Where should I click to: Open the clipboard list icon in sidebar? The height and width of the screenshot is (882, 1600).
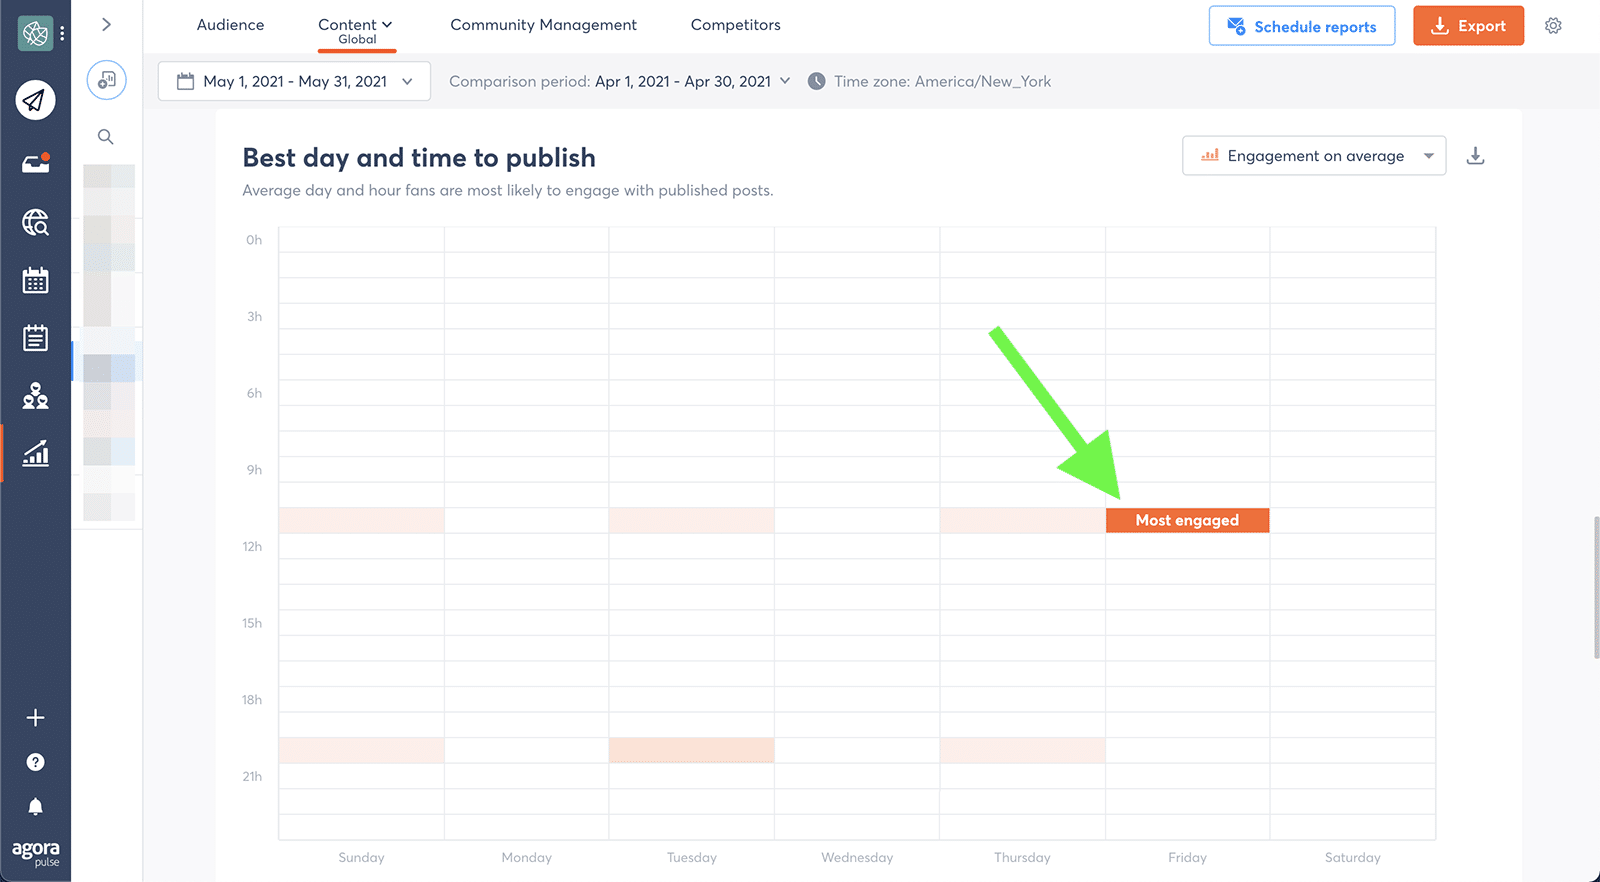click(x=36, y=338)
